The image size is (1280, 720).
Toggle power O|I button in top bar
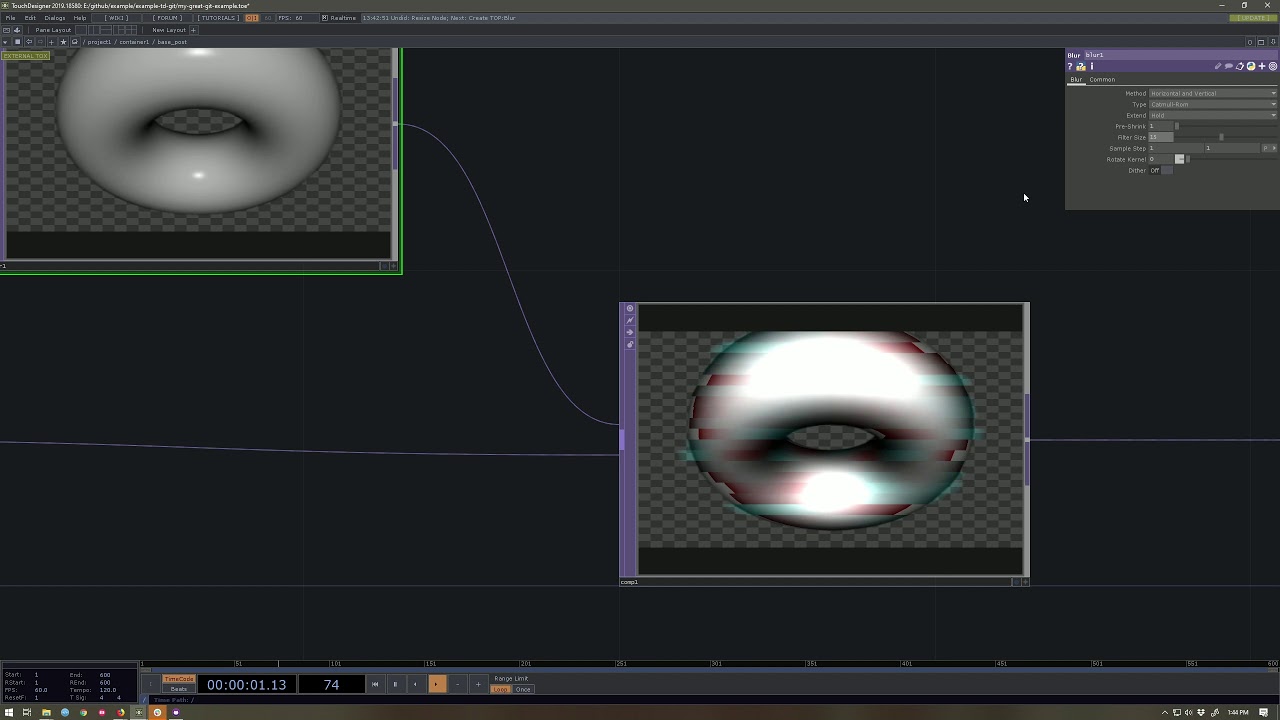[x=252, y=18]
